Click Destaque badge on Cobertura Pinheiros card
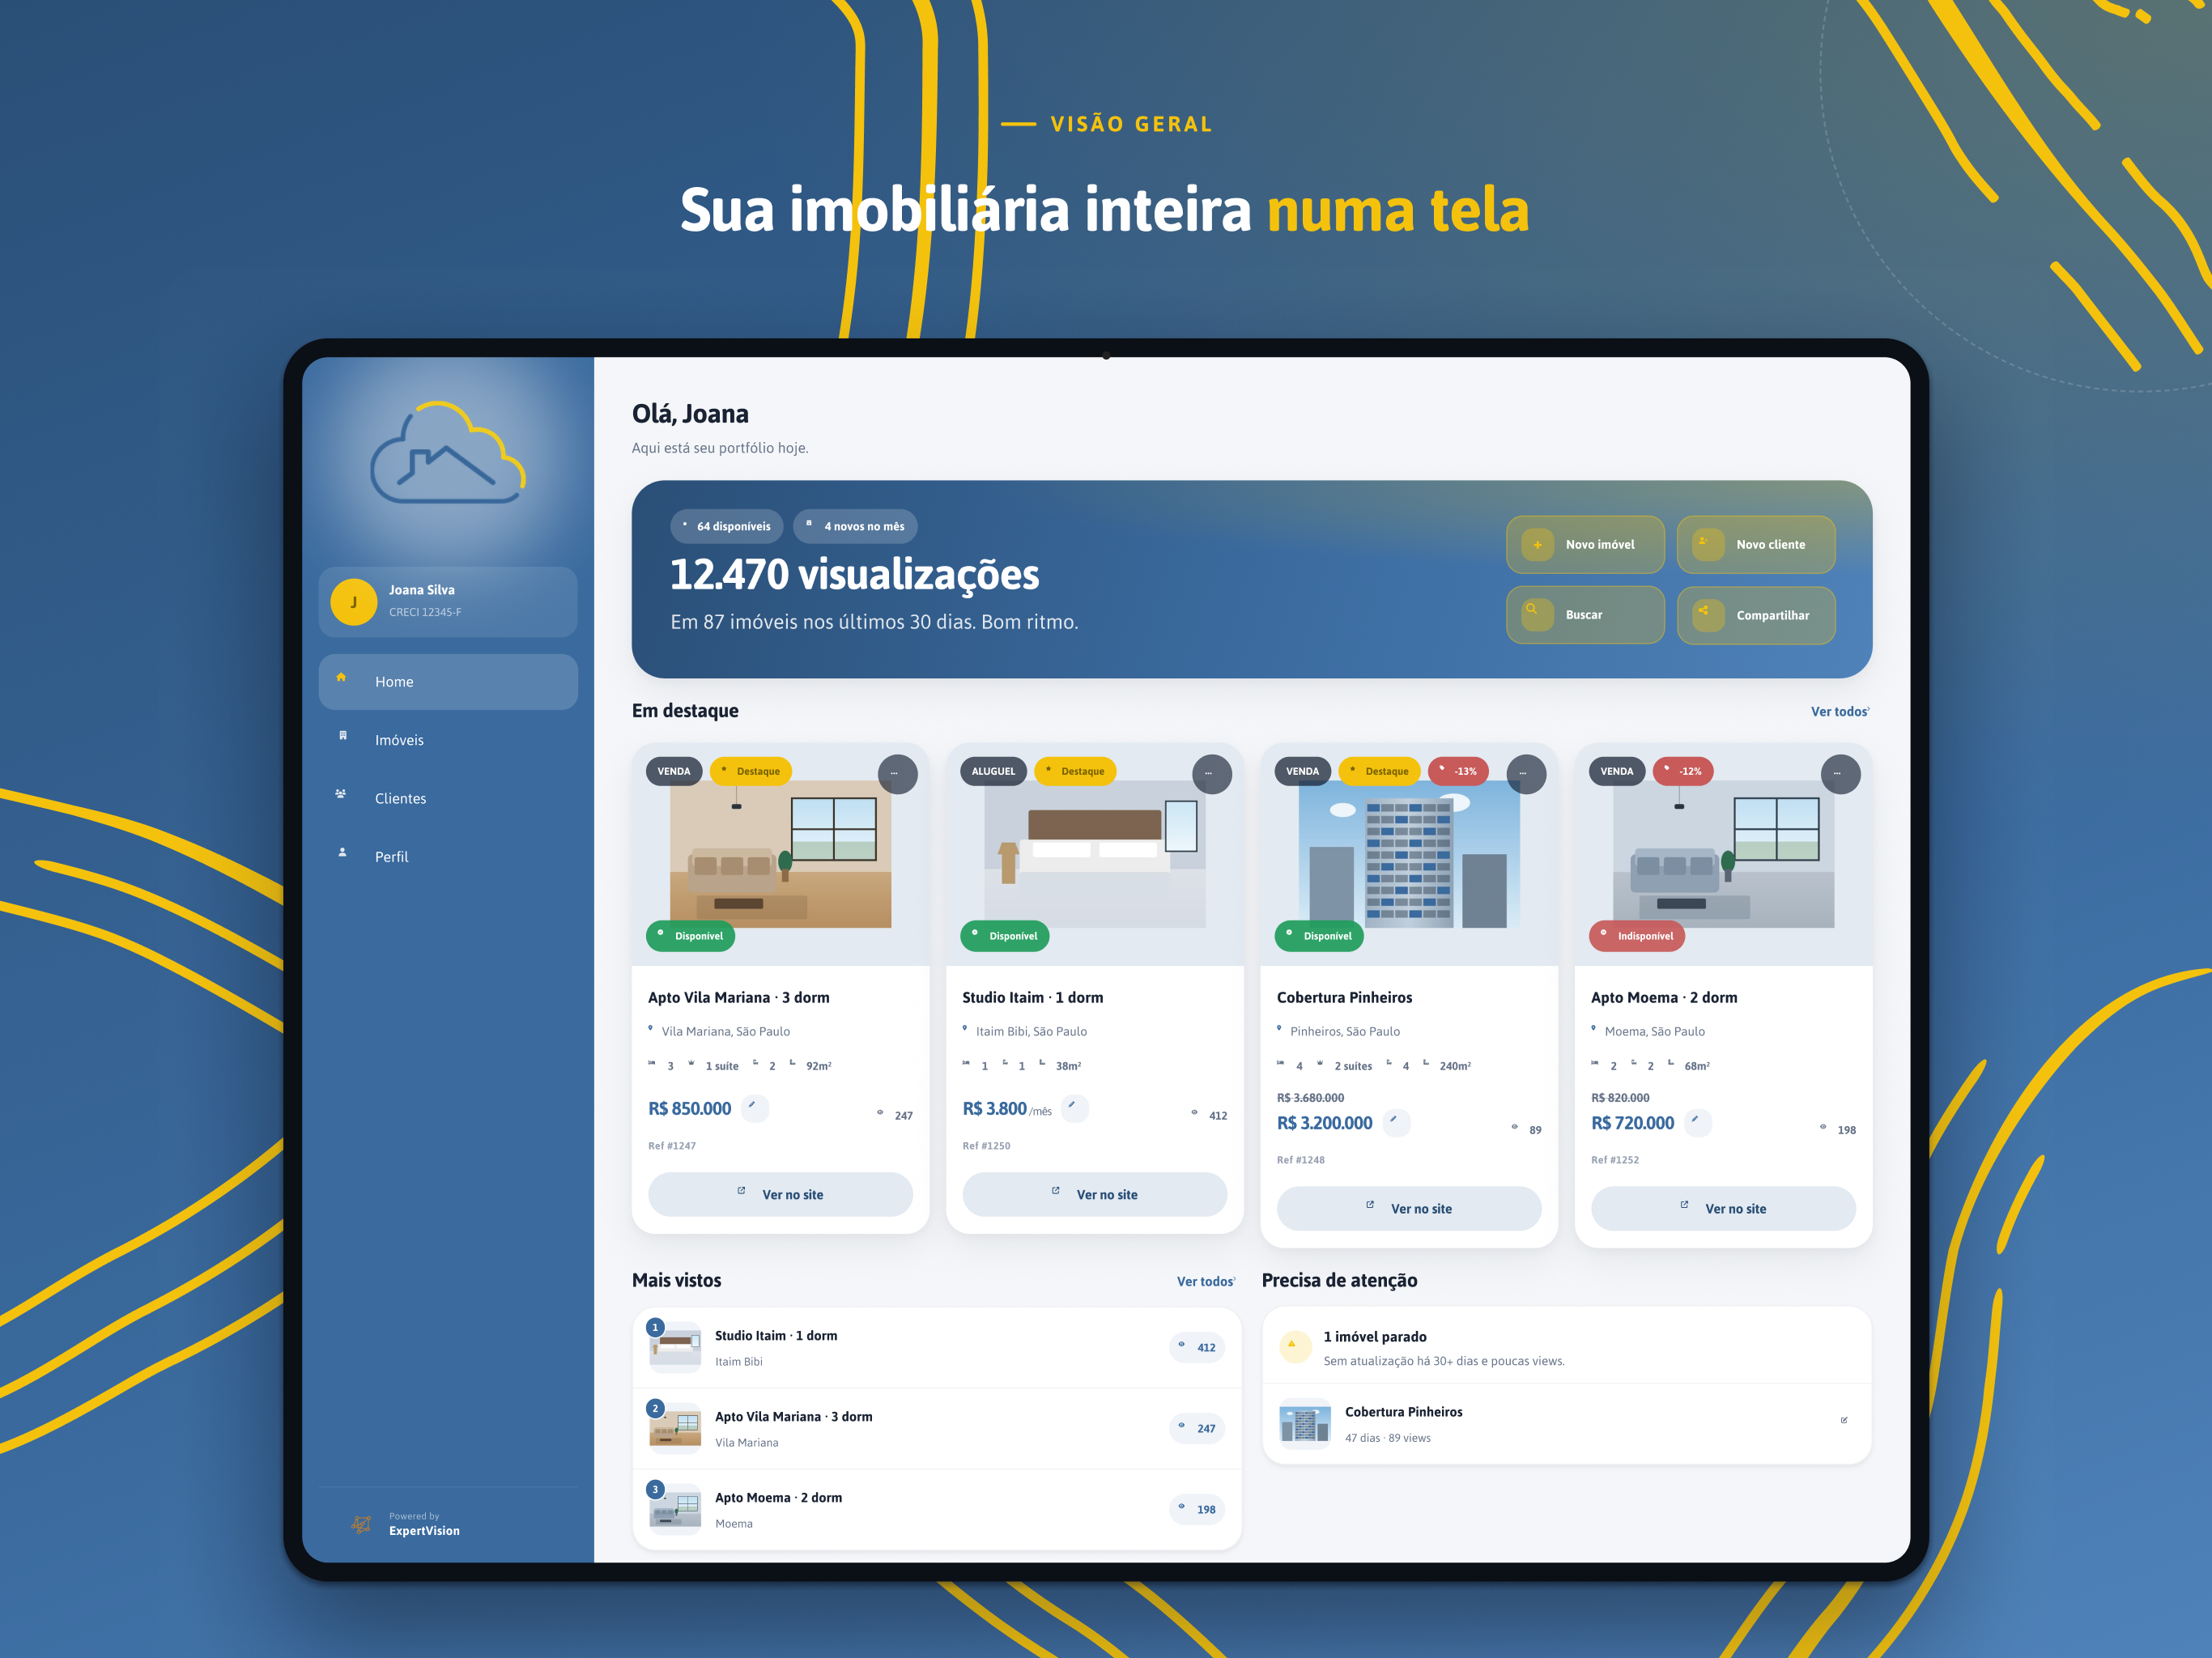2212x1658 pixels. (1379, 771)
